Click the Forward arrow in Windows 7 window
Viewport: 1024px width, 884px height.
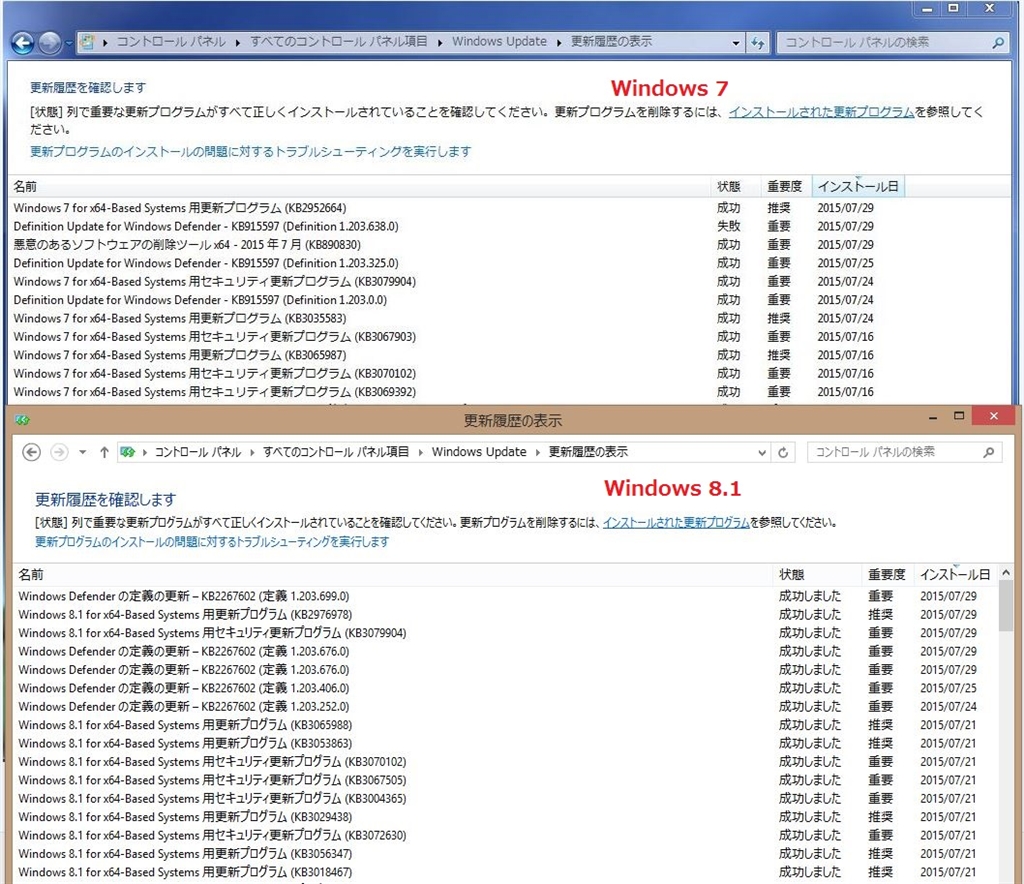50,44
